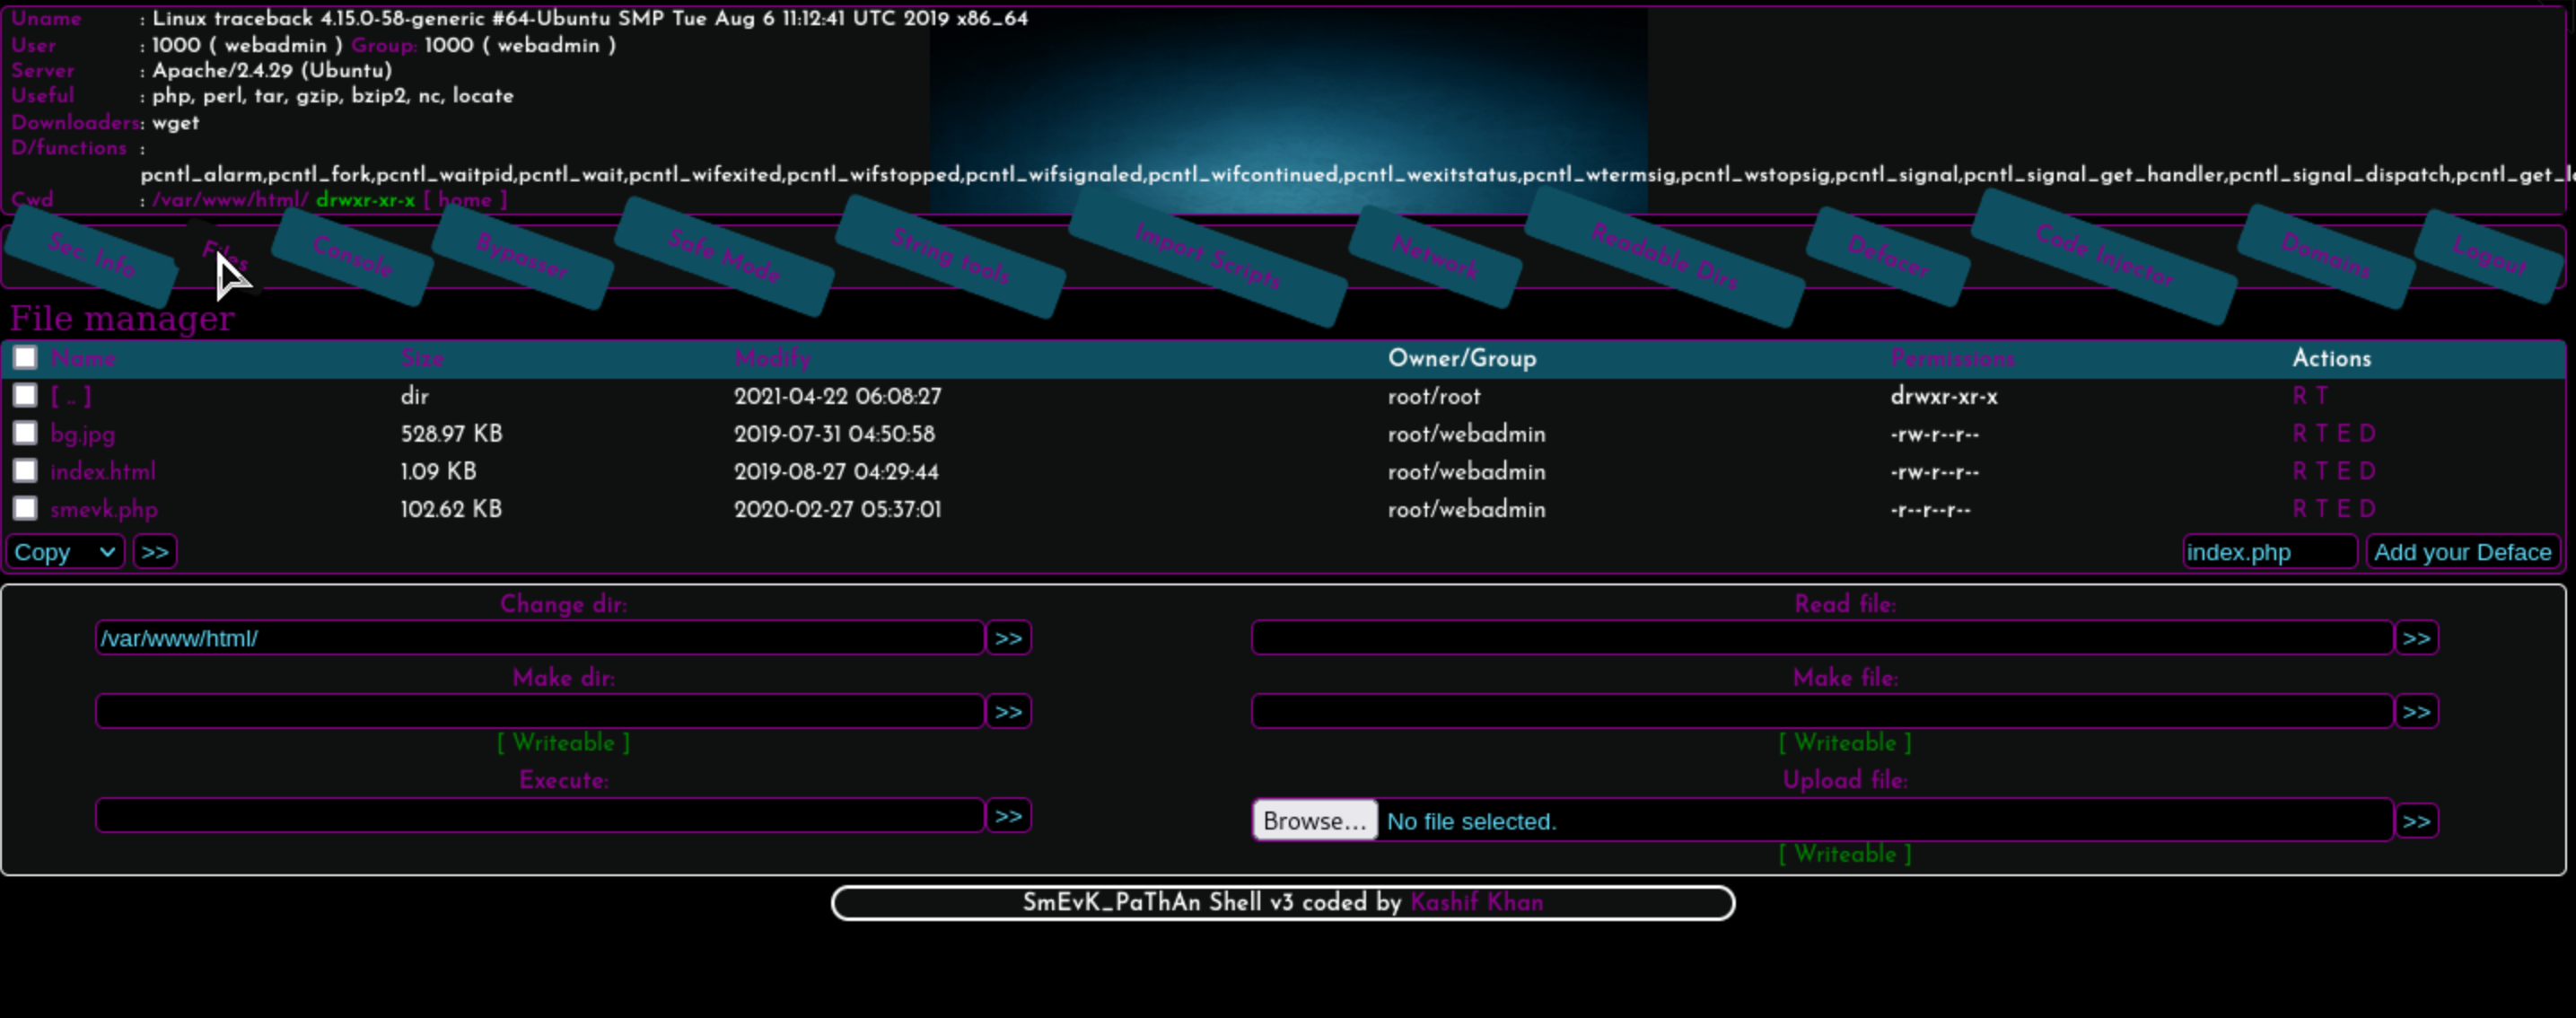This screenshot has height=1018, width=2576.
Task: Check the box next to smevk.php
Action: coord(25,509)
